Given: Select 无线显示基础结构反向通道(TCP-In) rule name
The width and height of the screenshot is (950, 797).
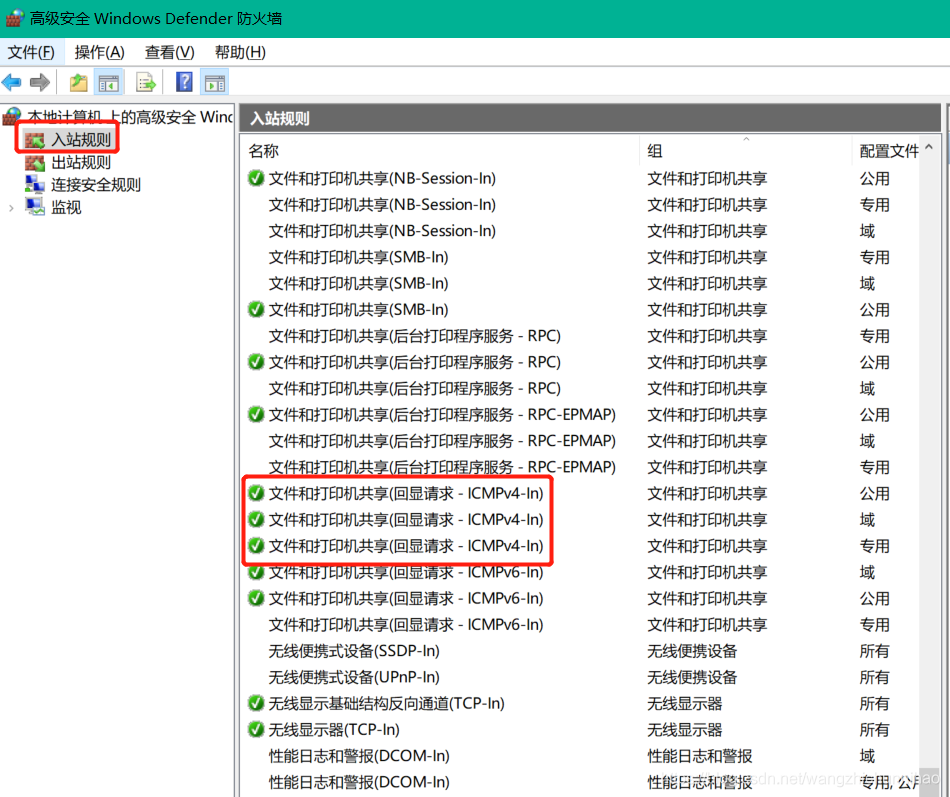Looking at the screenshot, I should click(x=387, y=703).
